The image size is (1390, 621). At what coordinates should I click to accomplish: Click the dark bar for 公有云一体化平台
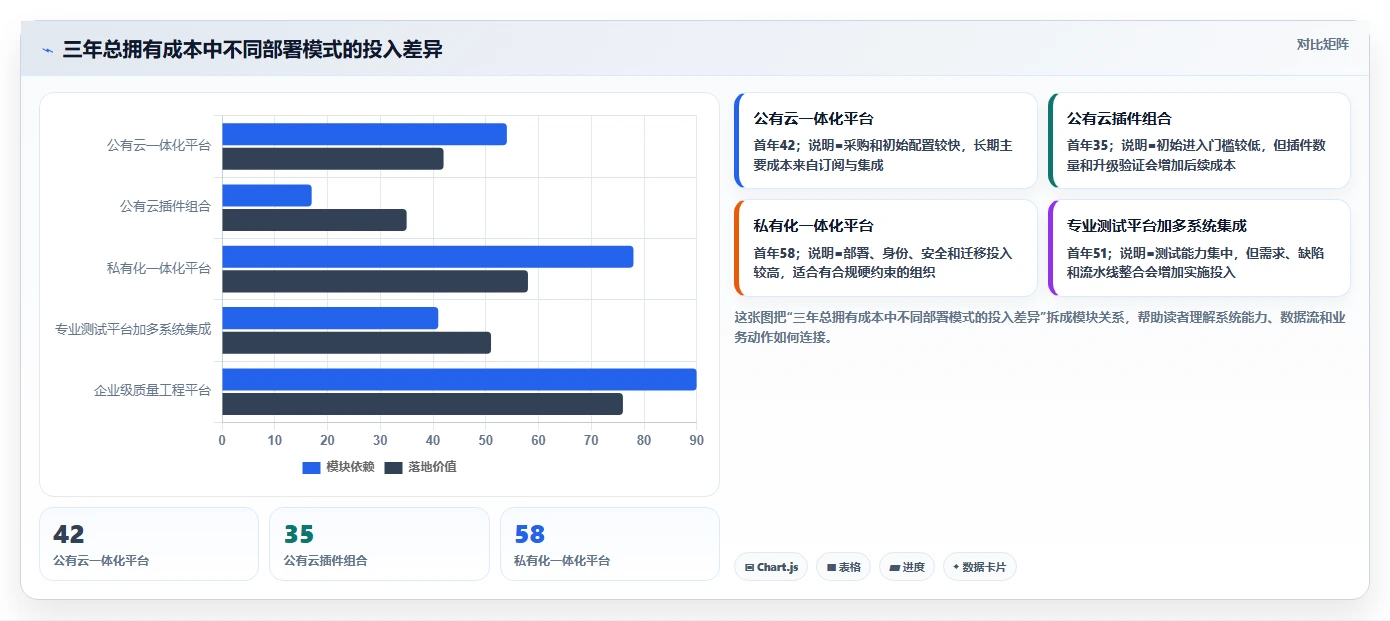click(332, 158)
